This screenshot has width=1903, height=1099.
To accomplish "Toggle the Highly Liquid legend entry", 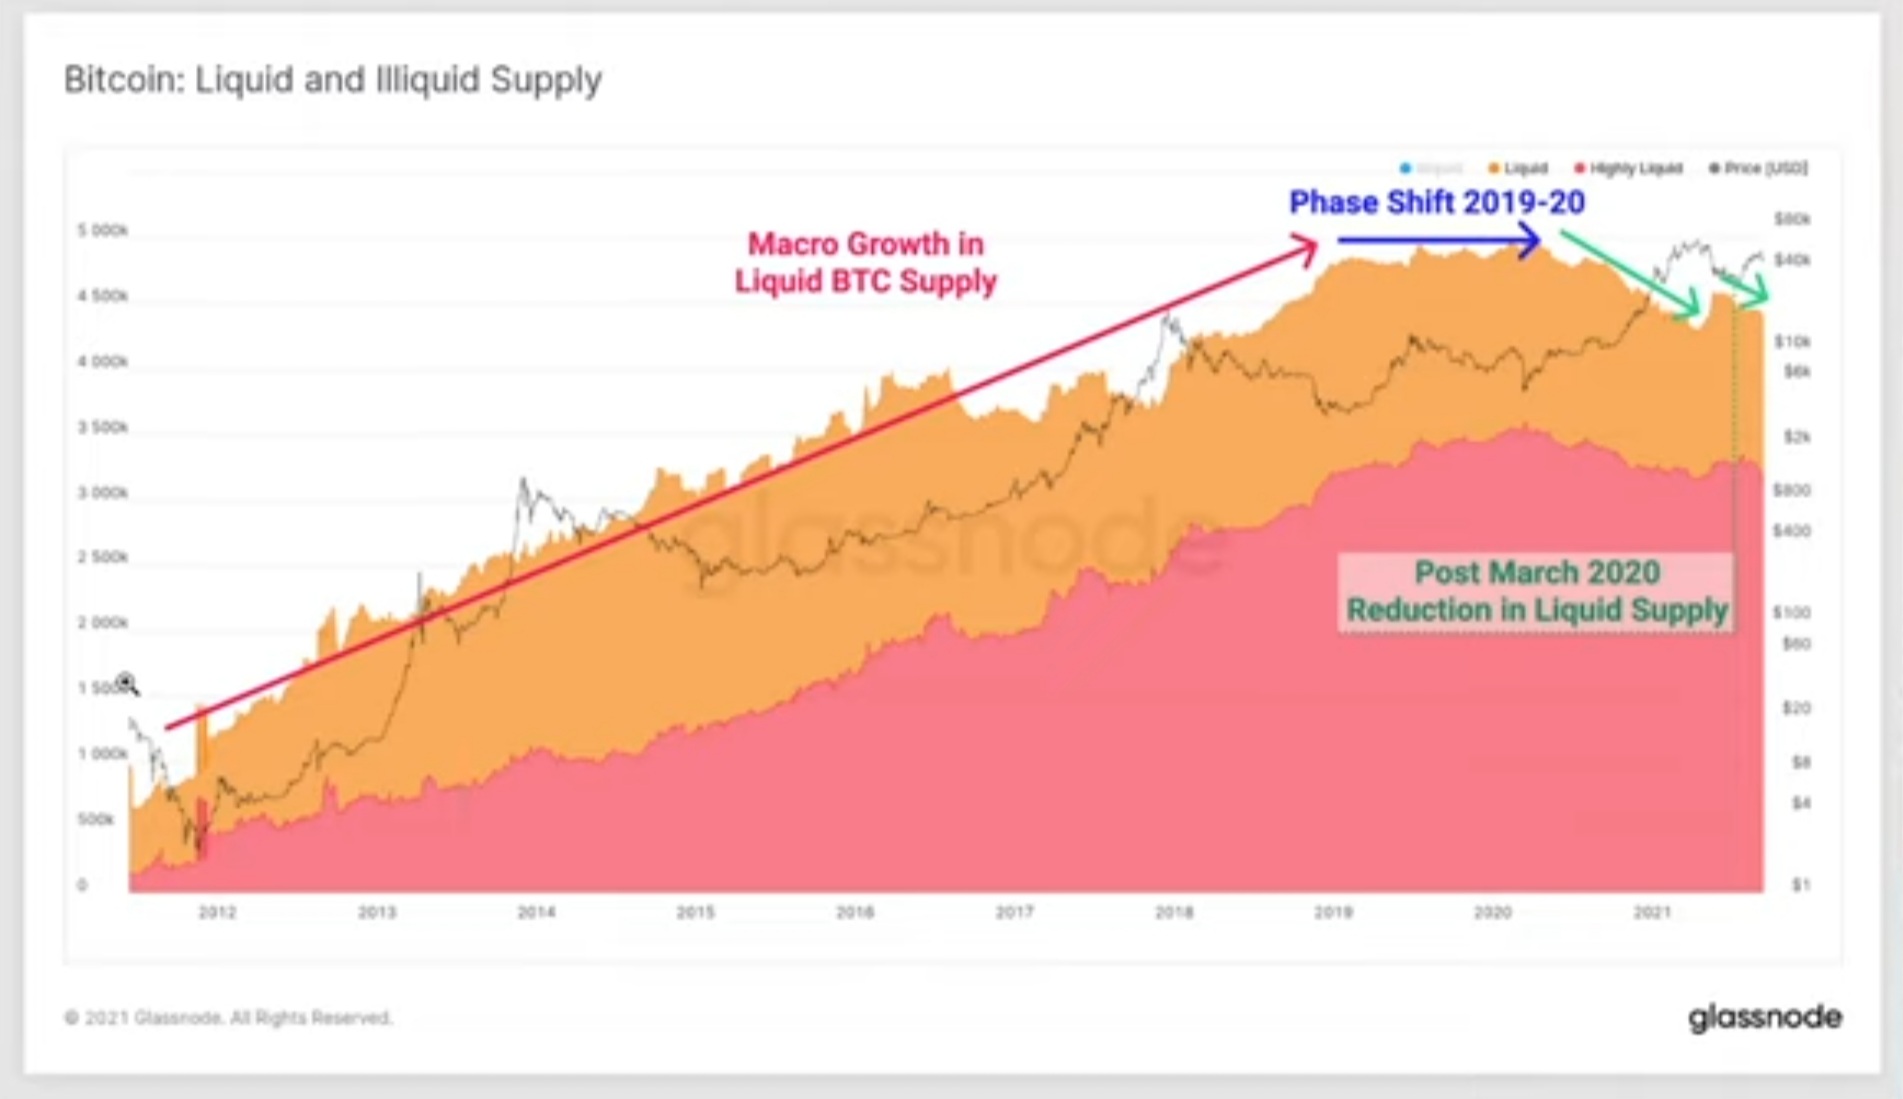I will 1629,168.
